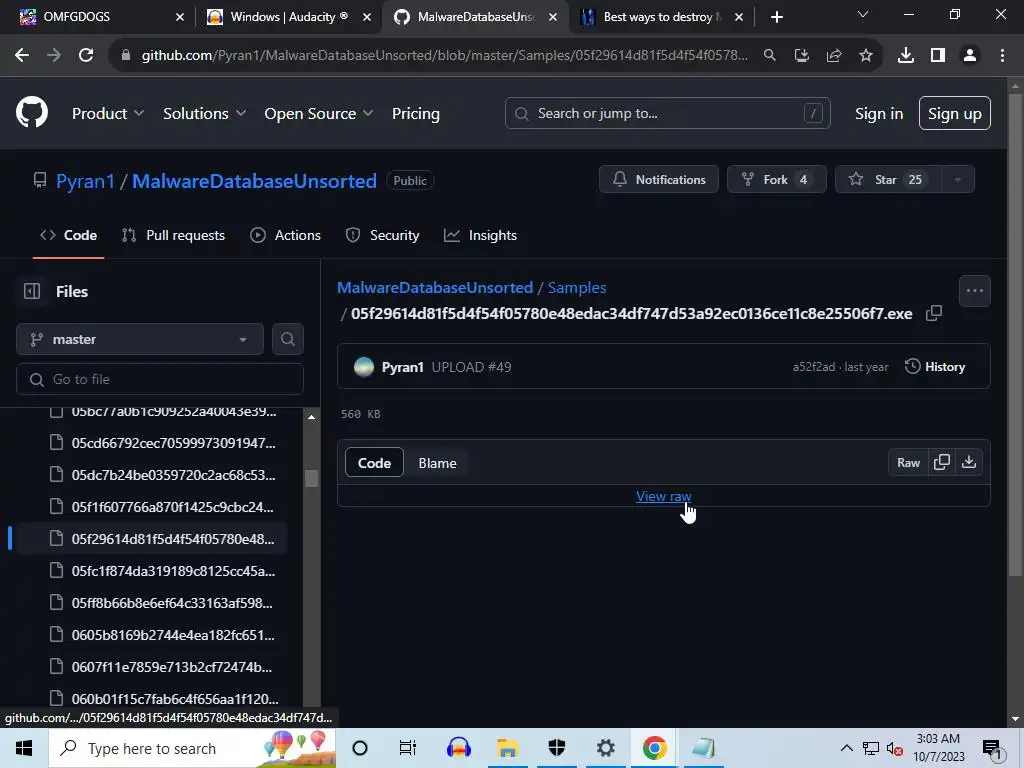1024x768 pixels.
Task: Select the Code view toggle
Action: click(374, 463)
